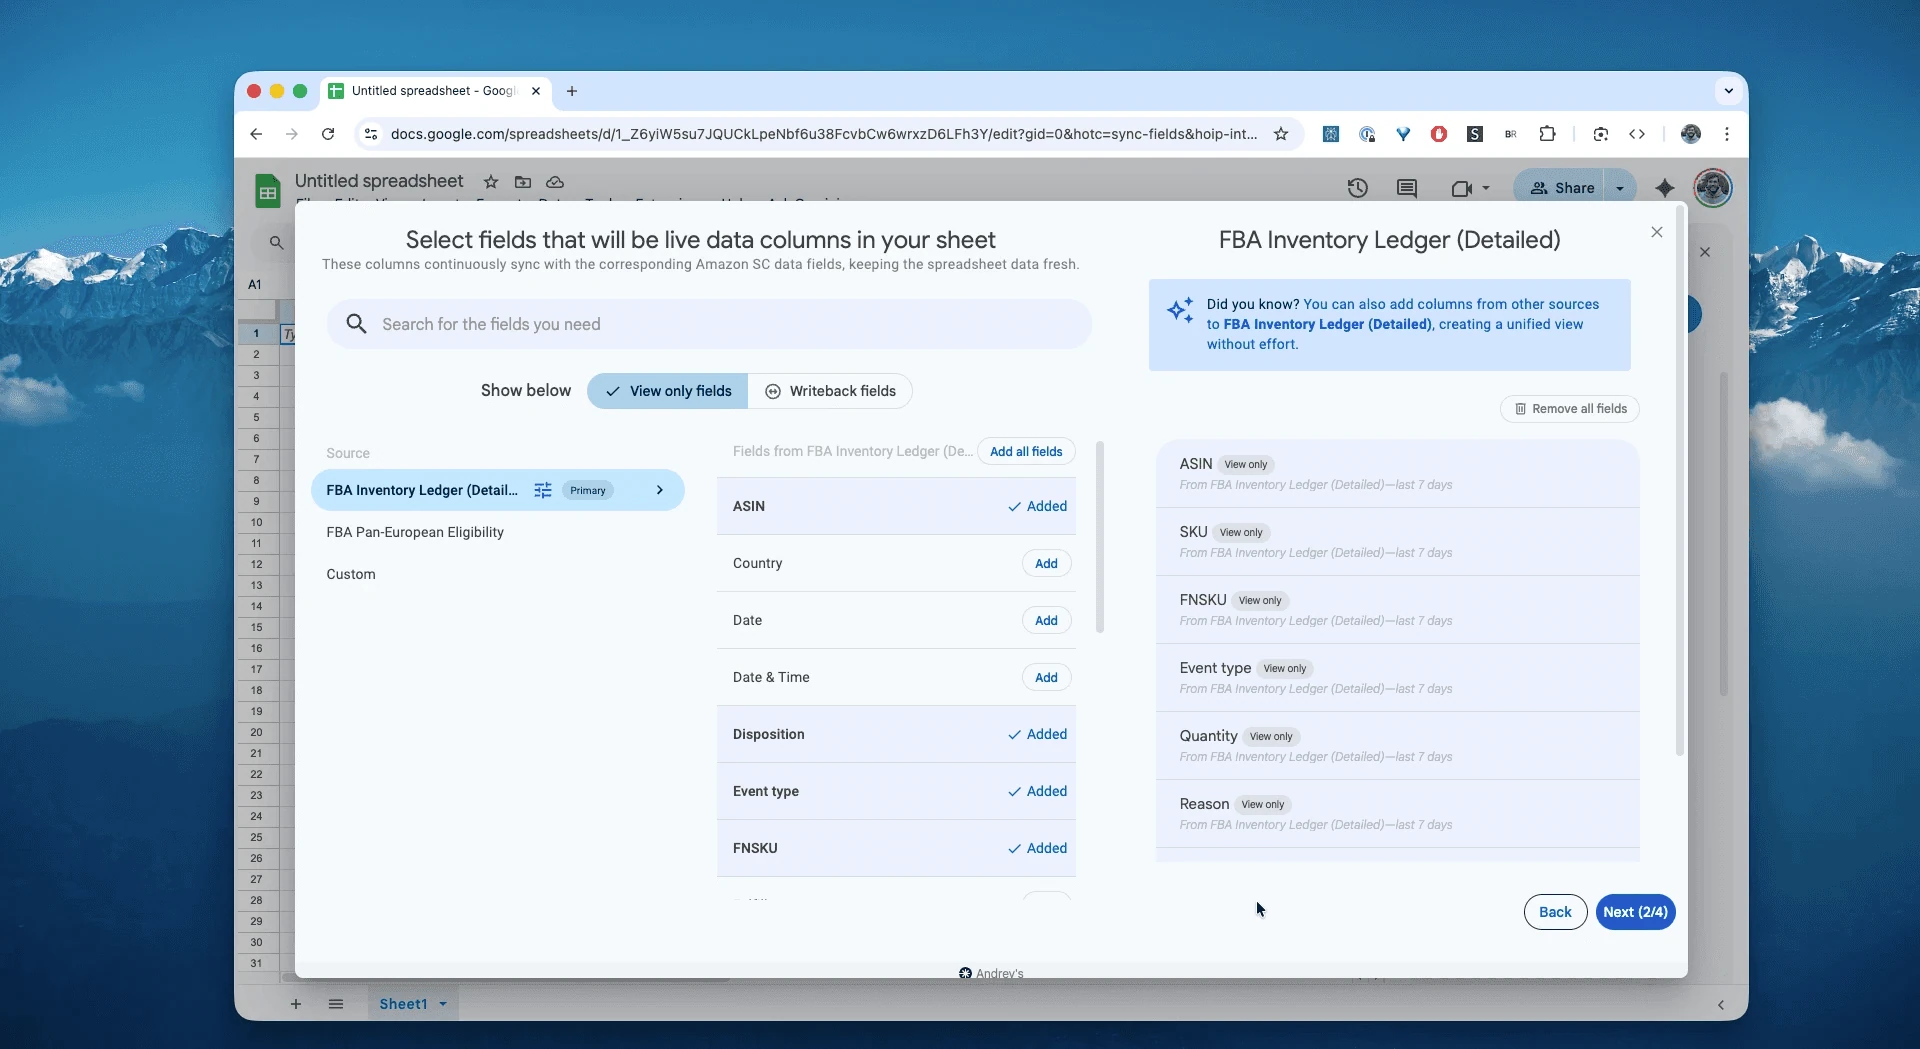Open the Google account avatar
The width and height of the screenshot is (1920, 1049).
point(1713,188)
